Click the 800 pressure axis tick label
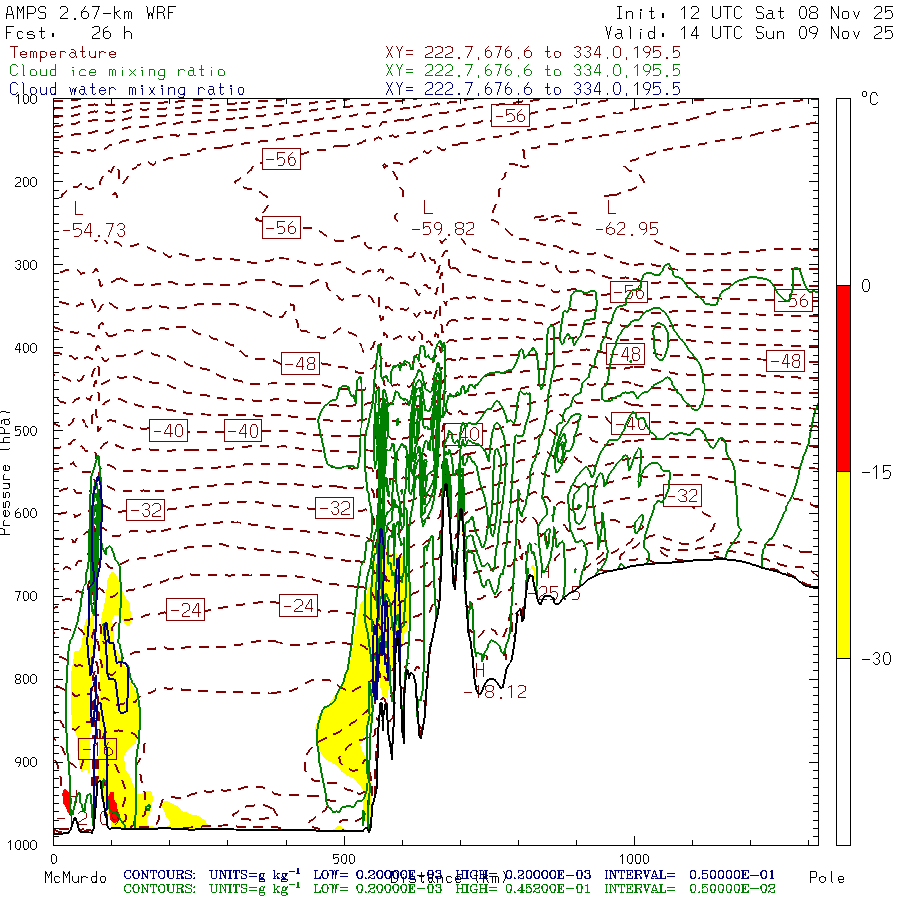The width and height of the screenshot is (900, 900). click(x=25, y=680)
